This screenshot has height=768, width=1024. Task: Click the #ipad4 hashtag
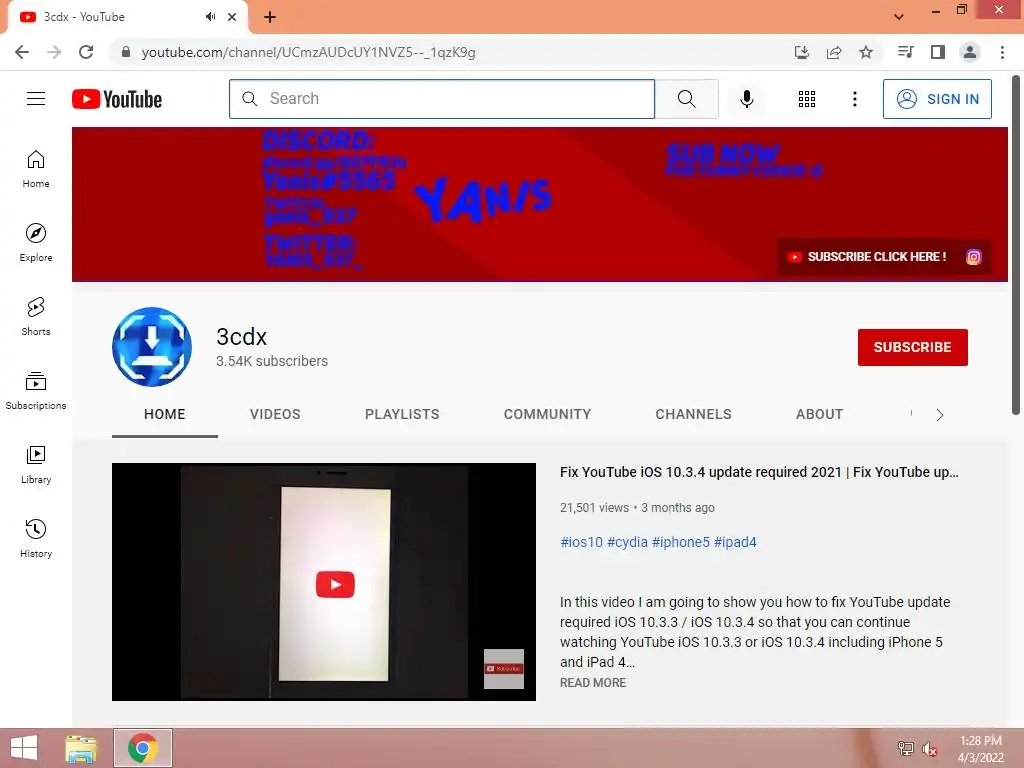click(x=735, y=542)
